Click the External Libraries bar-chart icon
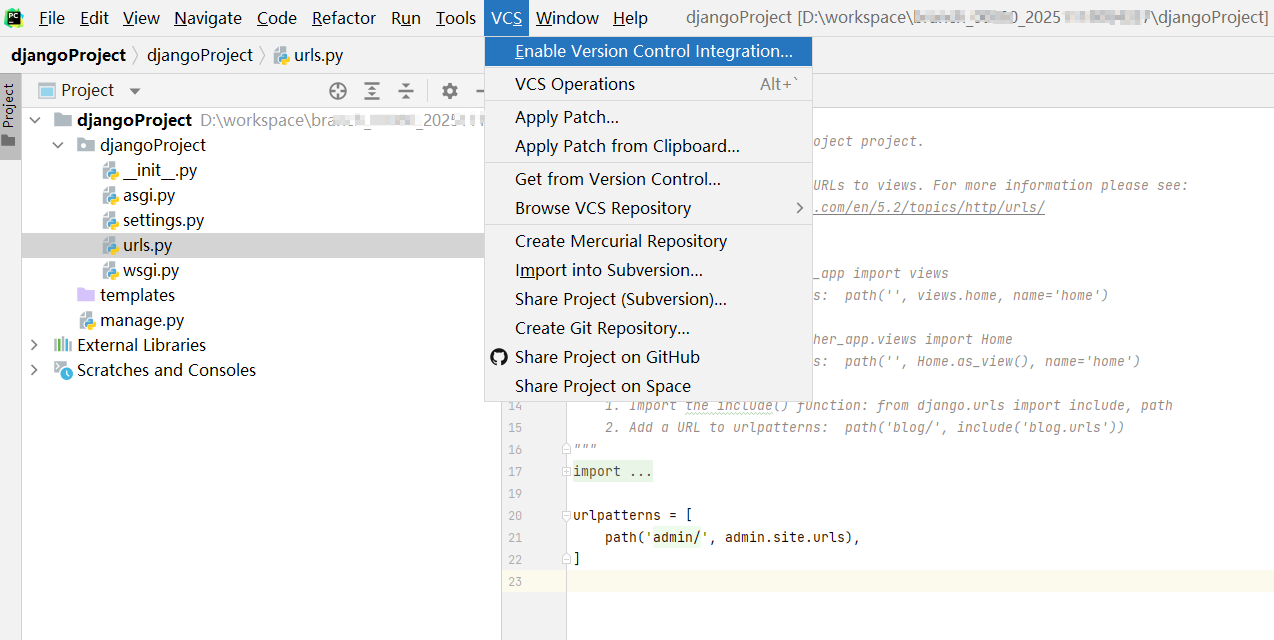The image size is (1274, 640). [64, 345]
